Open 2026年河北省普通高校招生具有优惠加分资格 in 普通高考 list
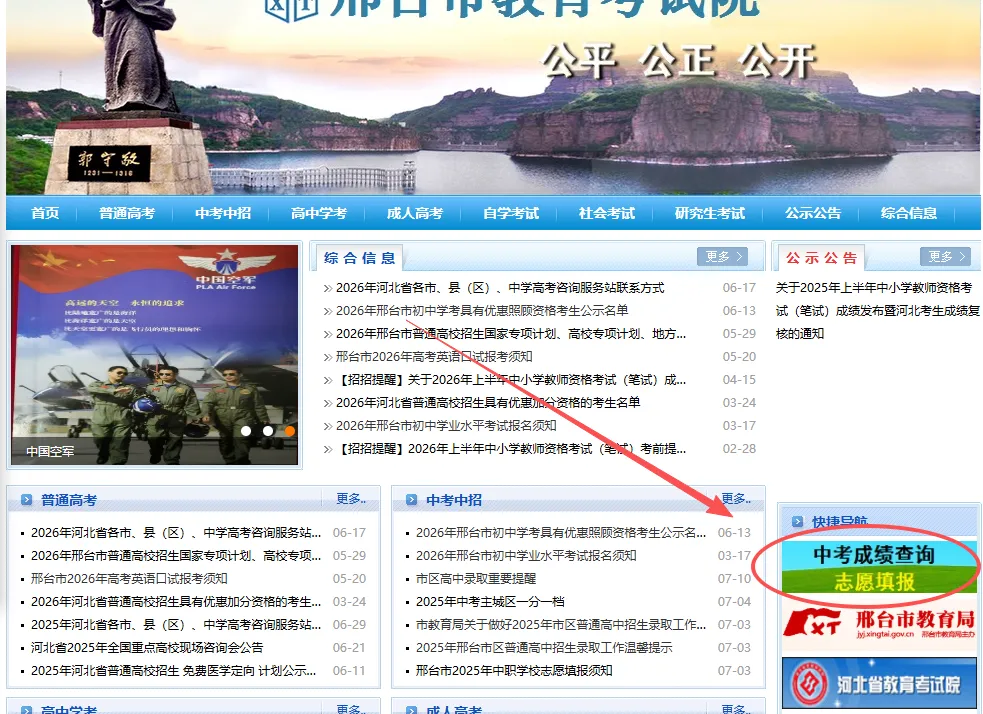The width and height of the screenshot is (983, 714). click(176, 602)
